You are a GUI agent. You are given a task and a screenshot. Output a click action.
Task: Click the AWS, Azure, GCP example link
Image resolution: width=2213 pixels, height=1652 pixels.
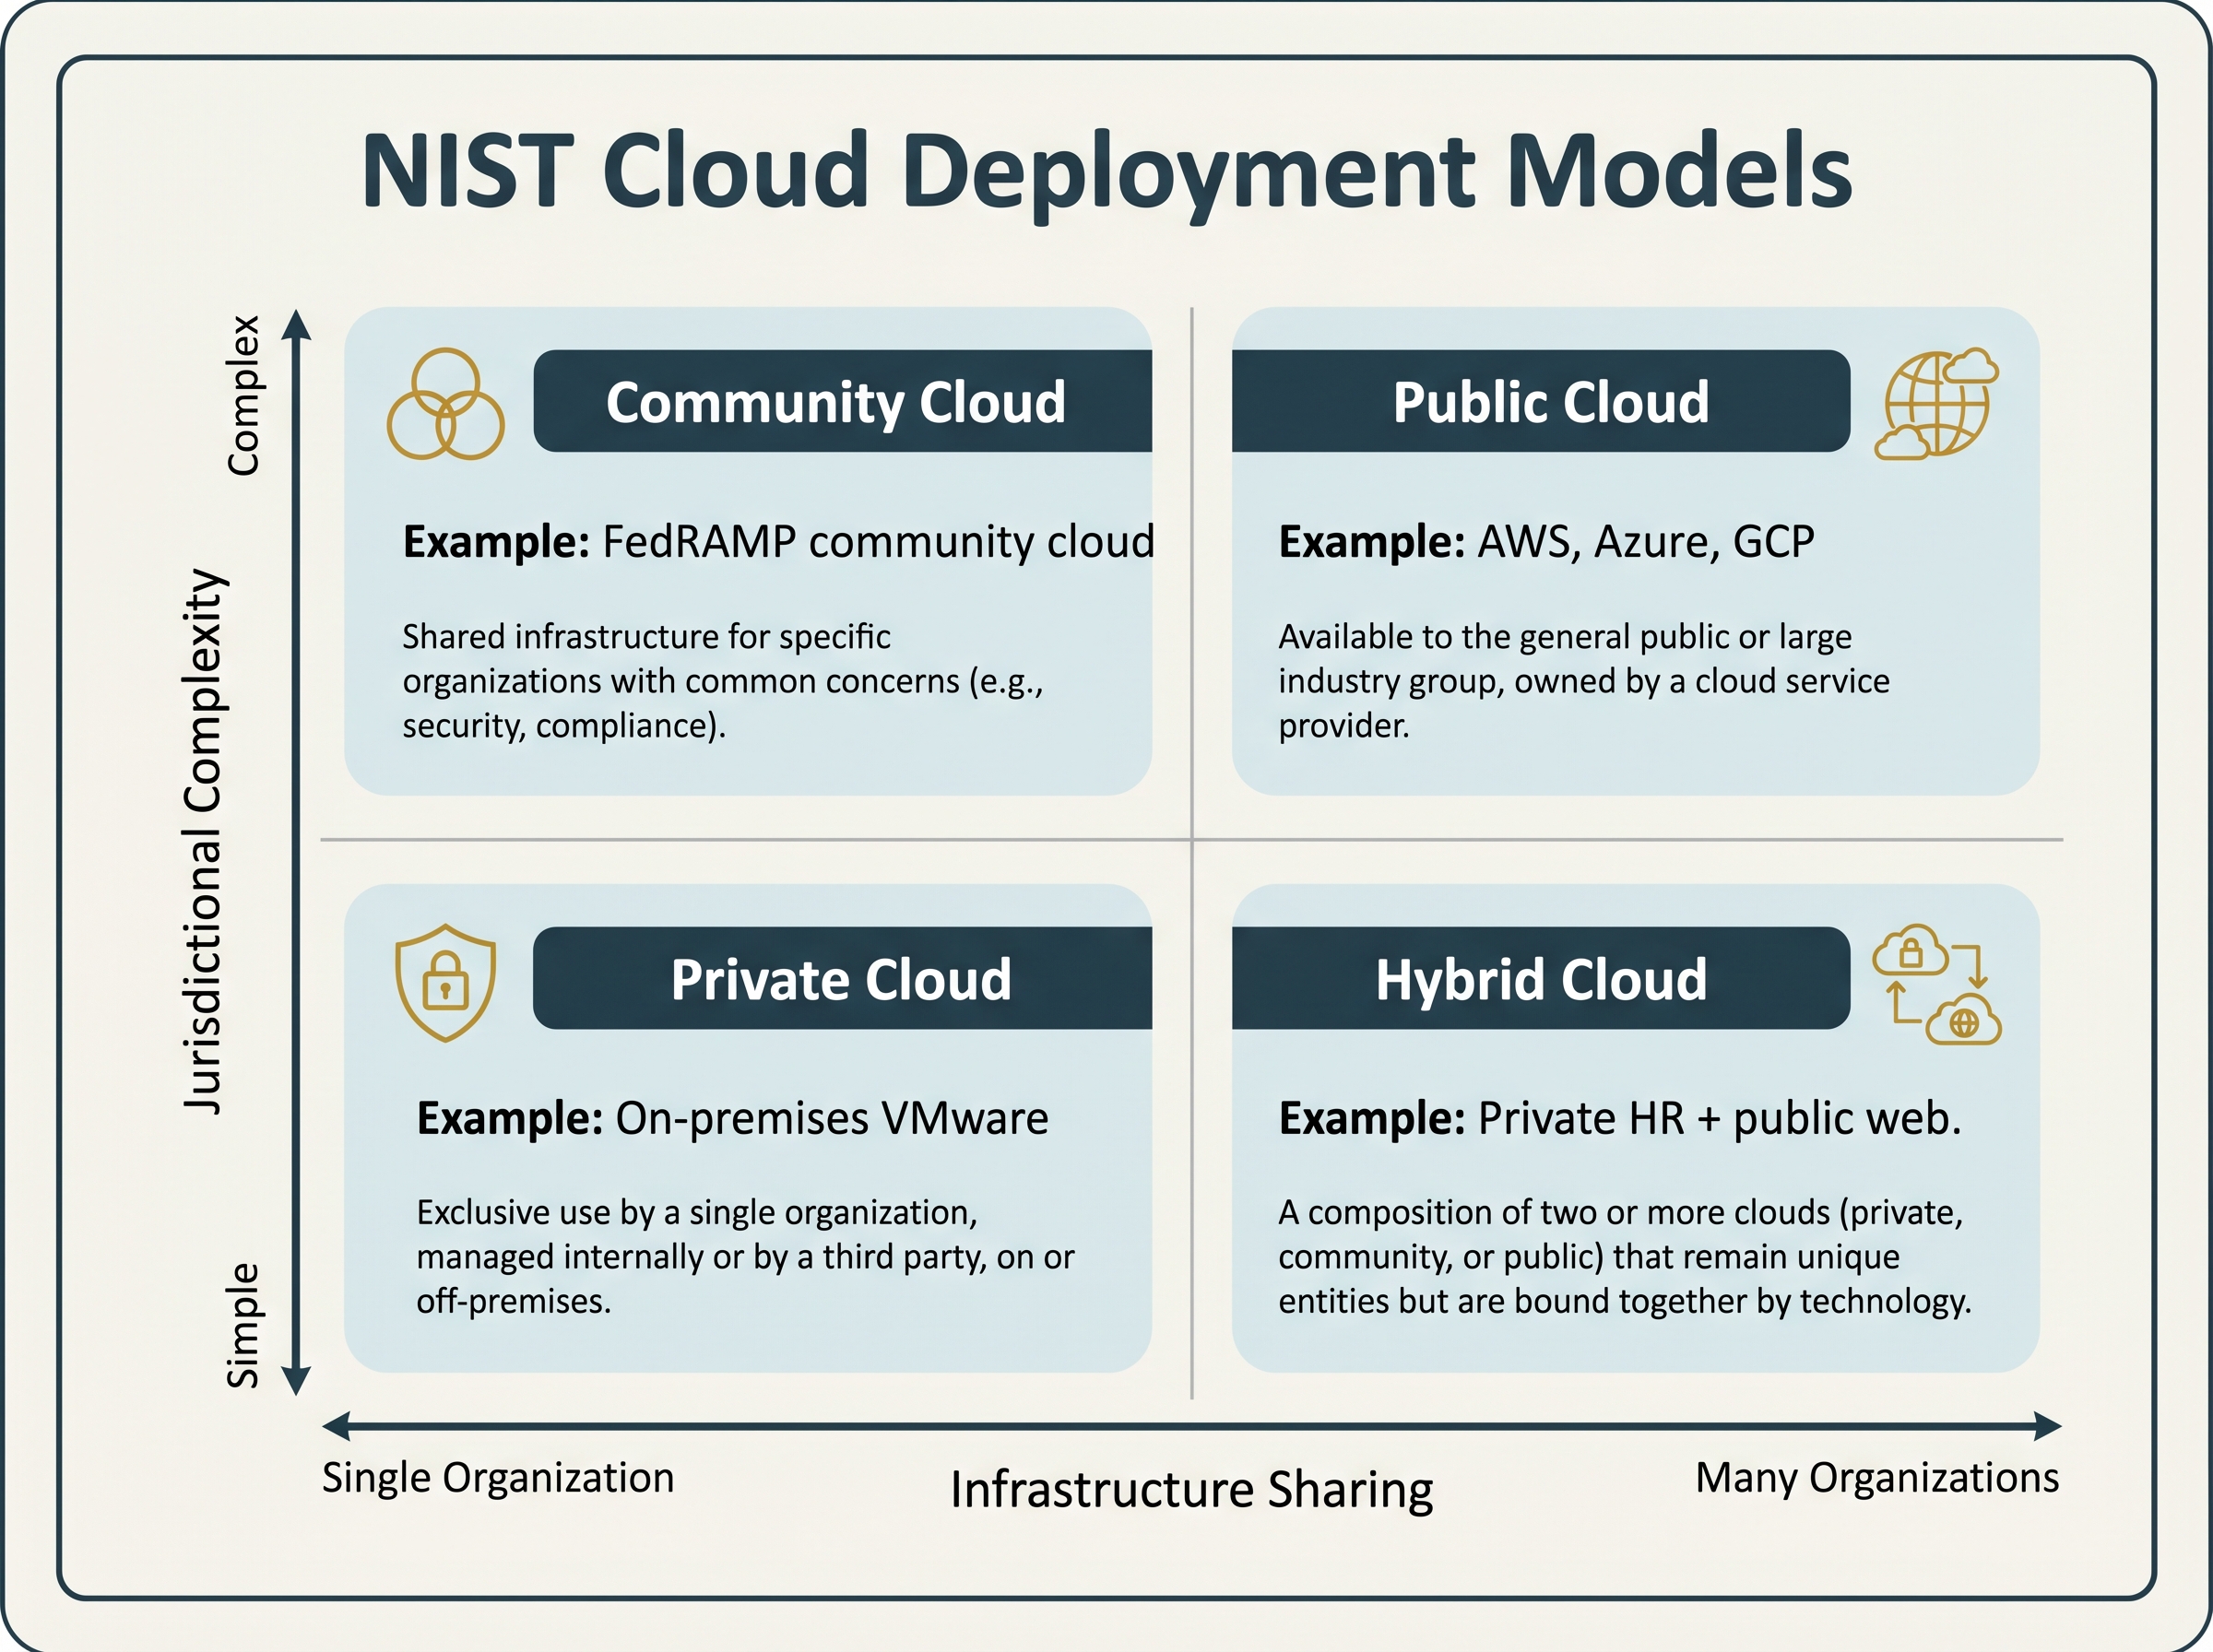click(1645, 541)
